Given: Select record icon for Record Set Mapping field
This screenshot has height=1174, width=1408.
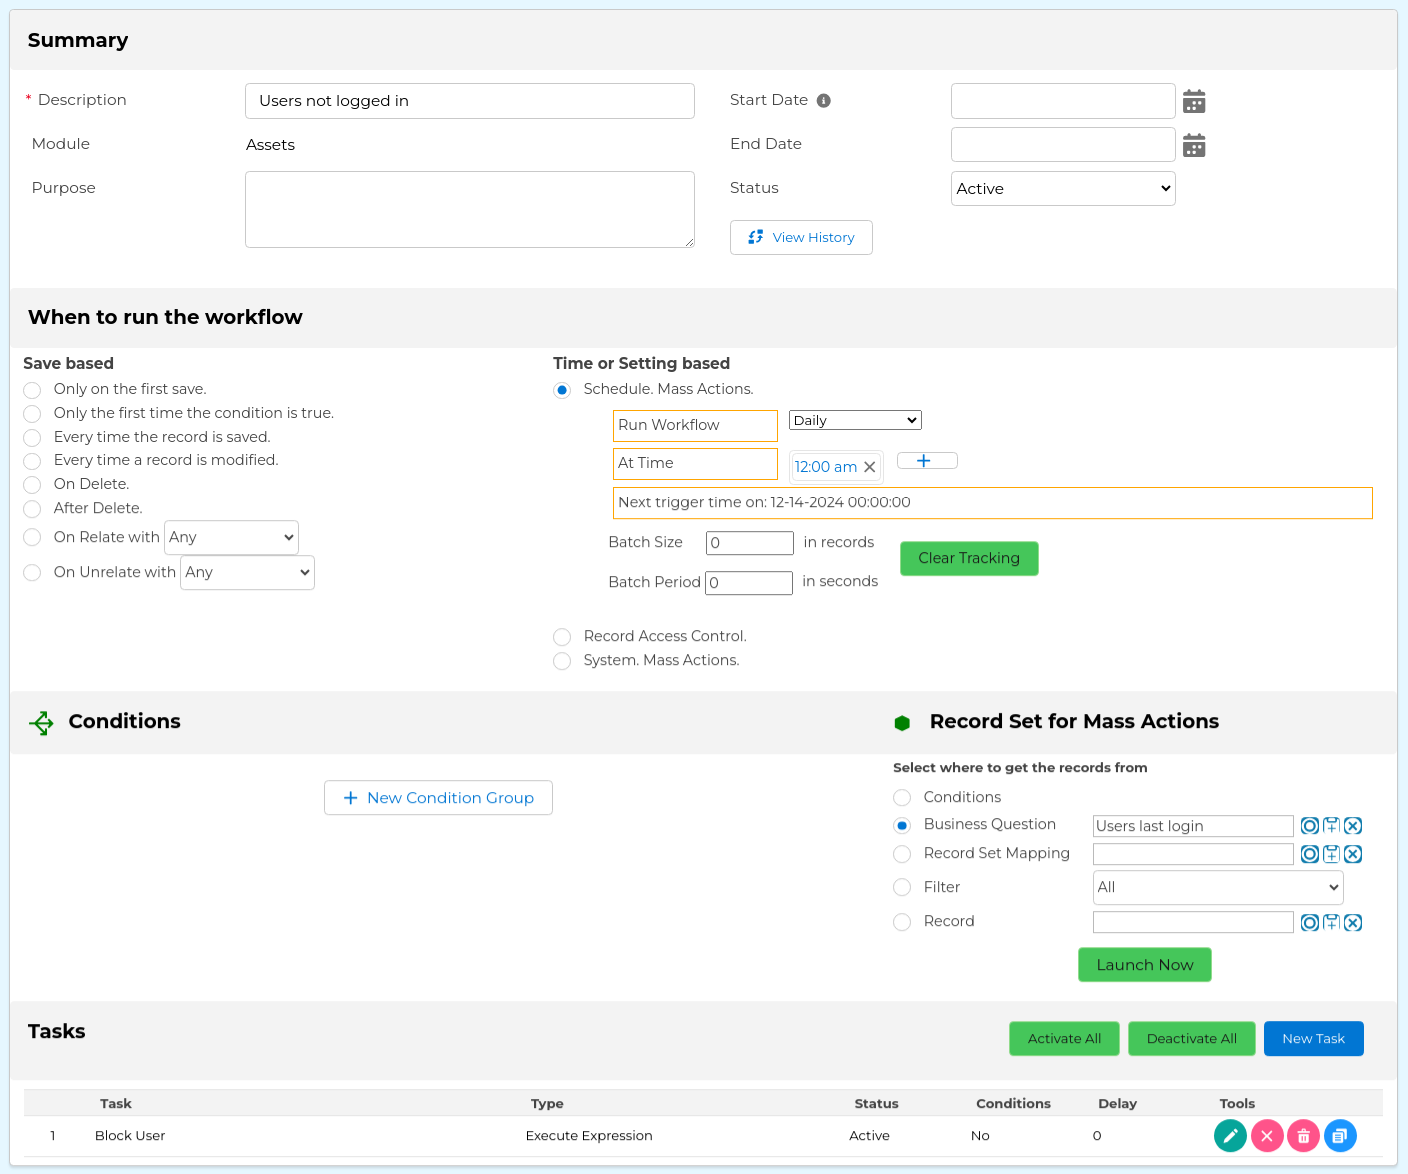Looking at the screenshot, I should pyautogui.click(x=1310, y=854).
